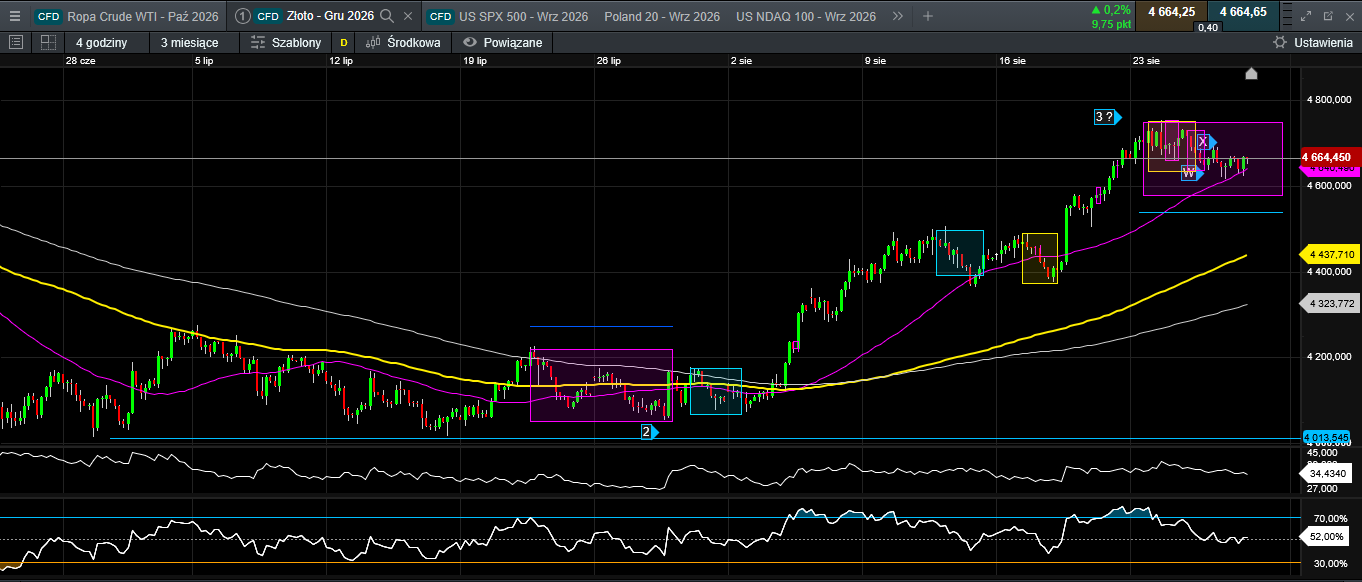1362x582 pixels.
Task: Open Szablony templates button
Action: pos(285,42)
